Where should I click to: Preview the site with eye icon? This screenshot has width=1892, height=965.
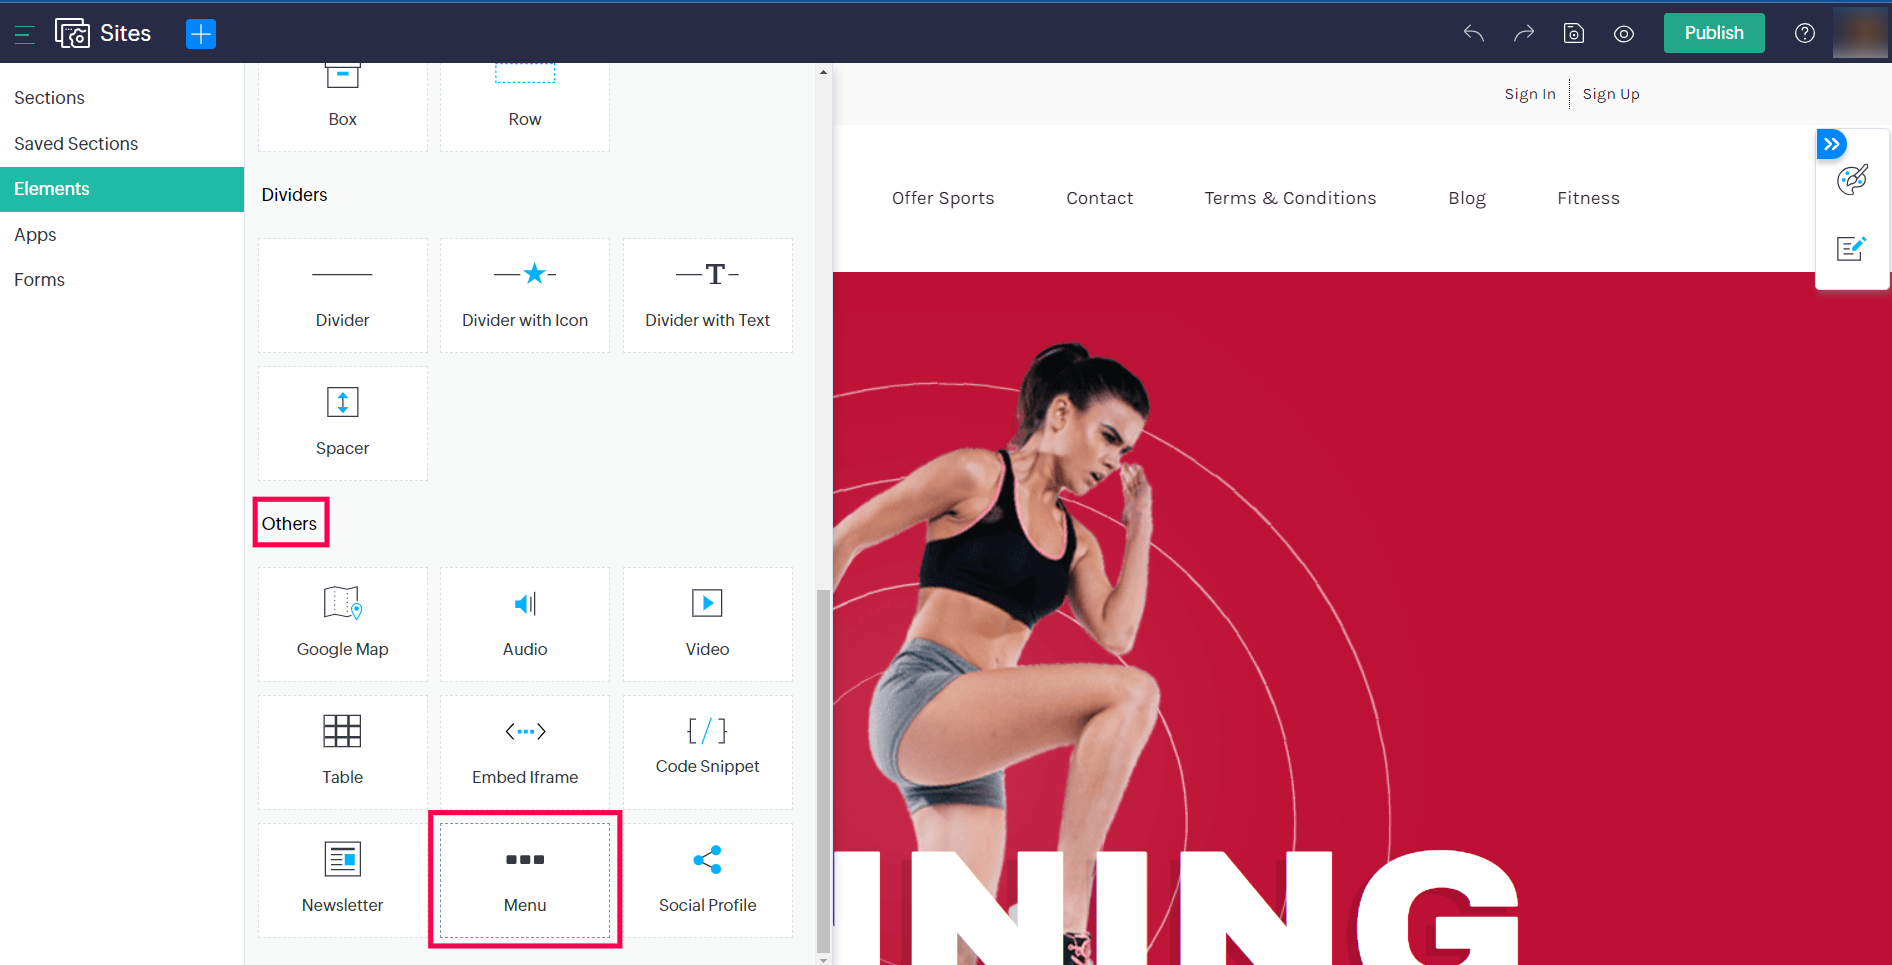[x=1624, y=34]
